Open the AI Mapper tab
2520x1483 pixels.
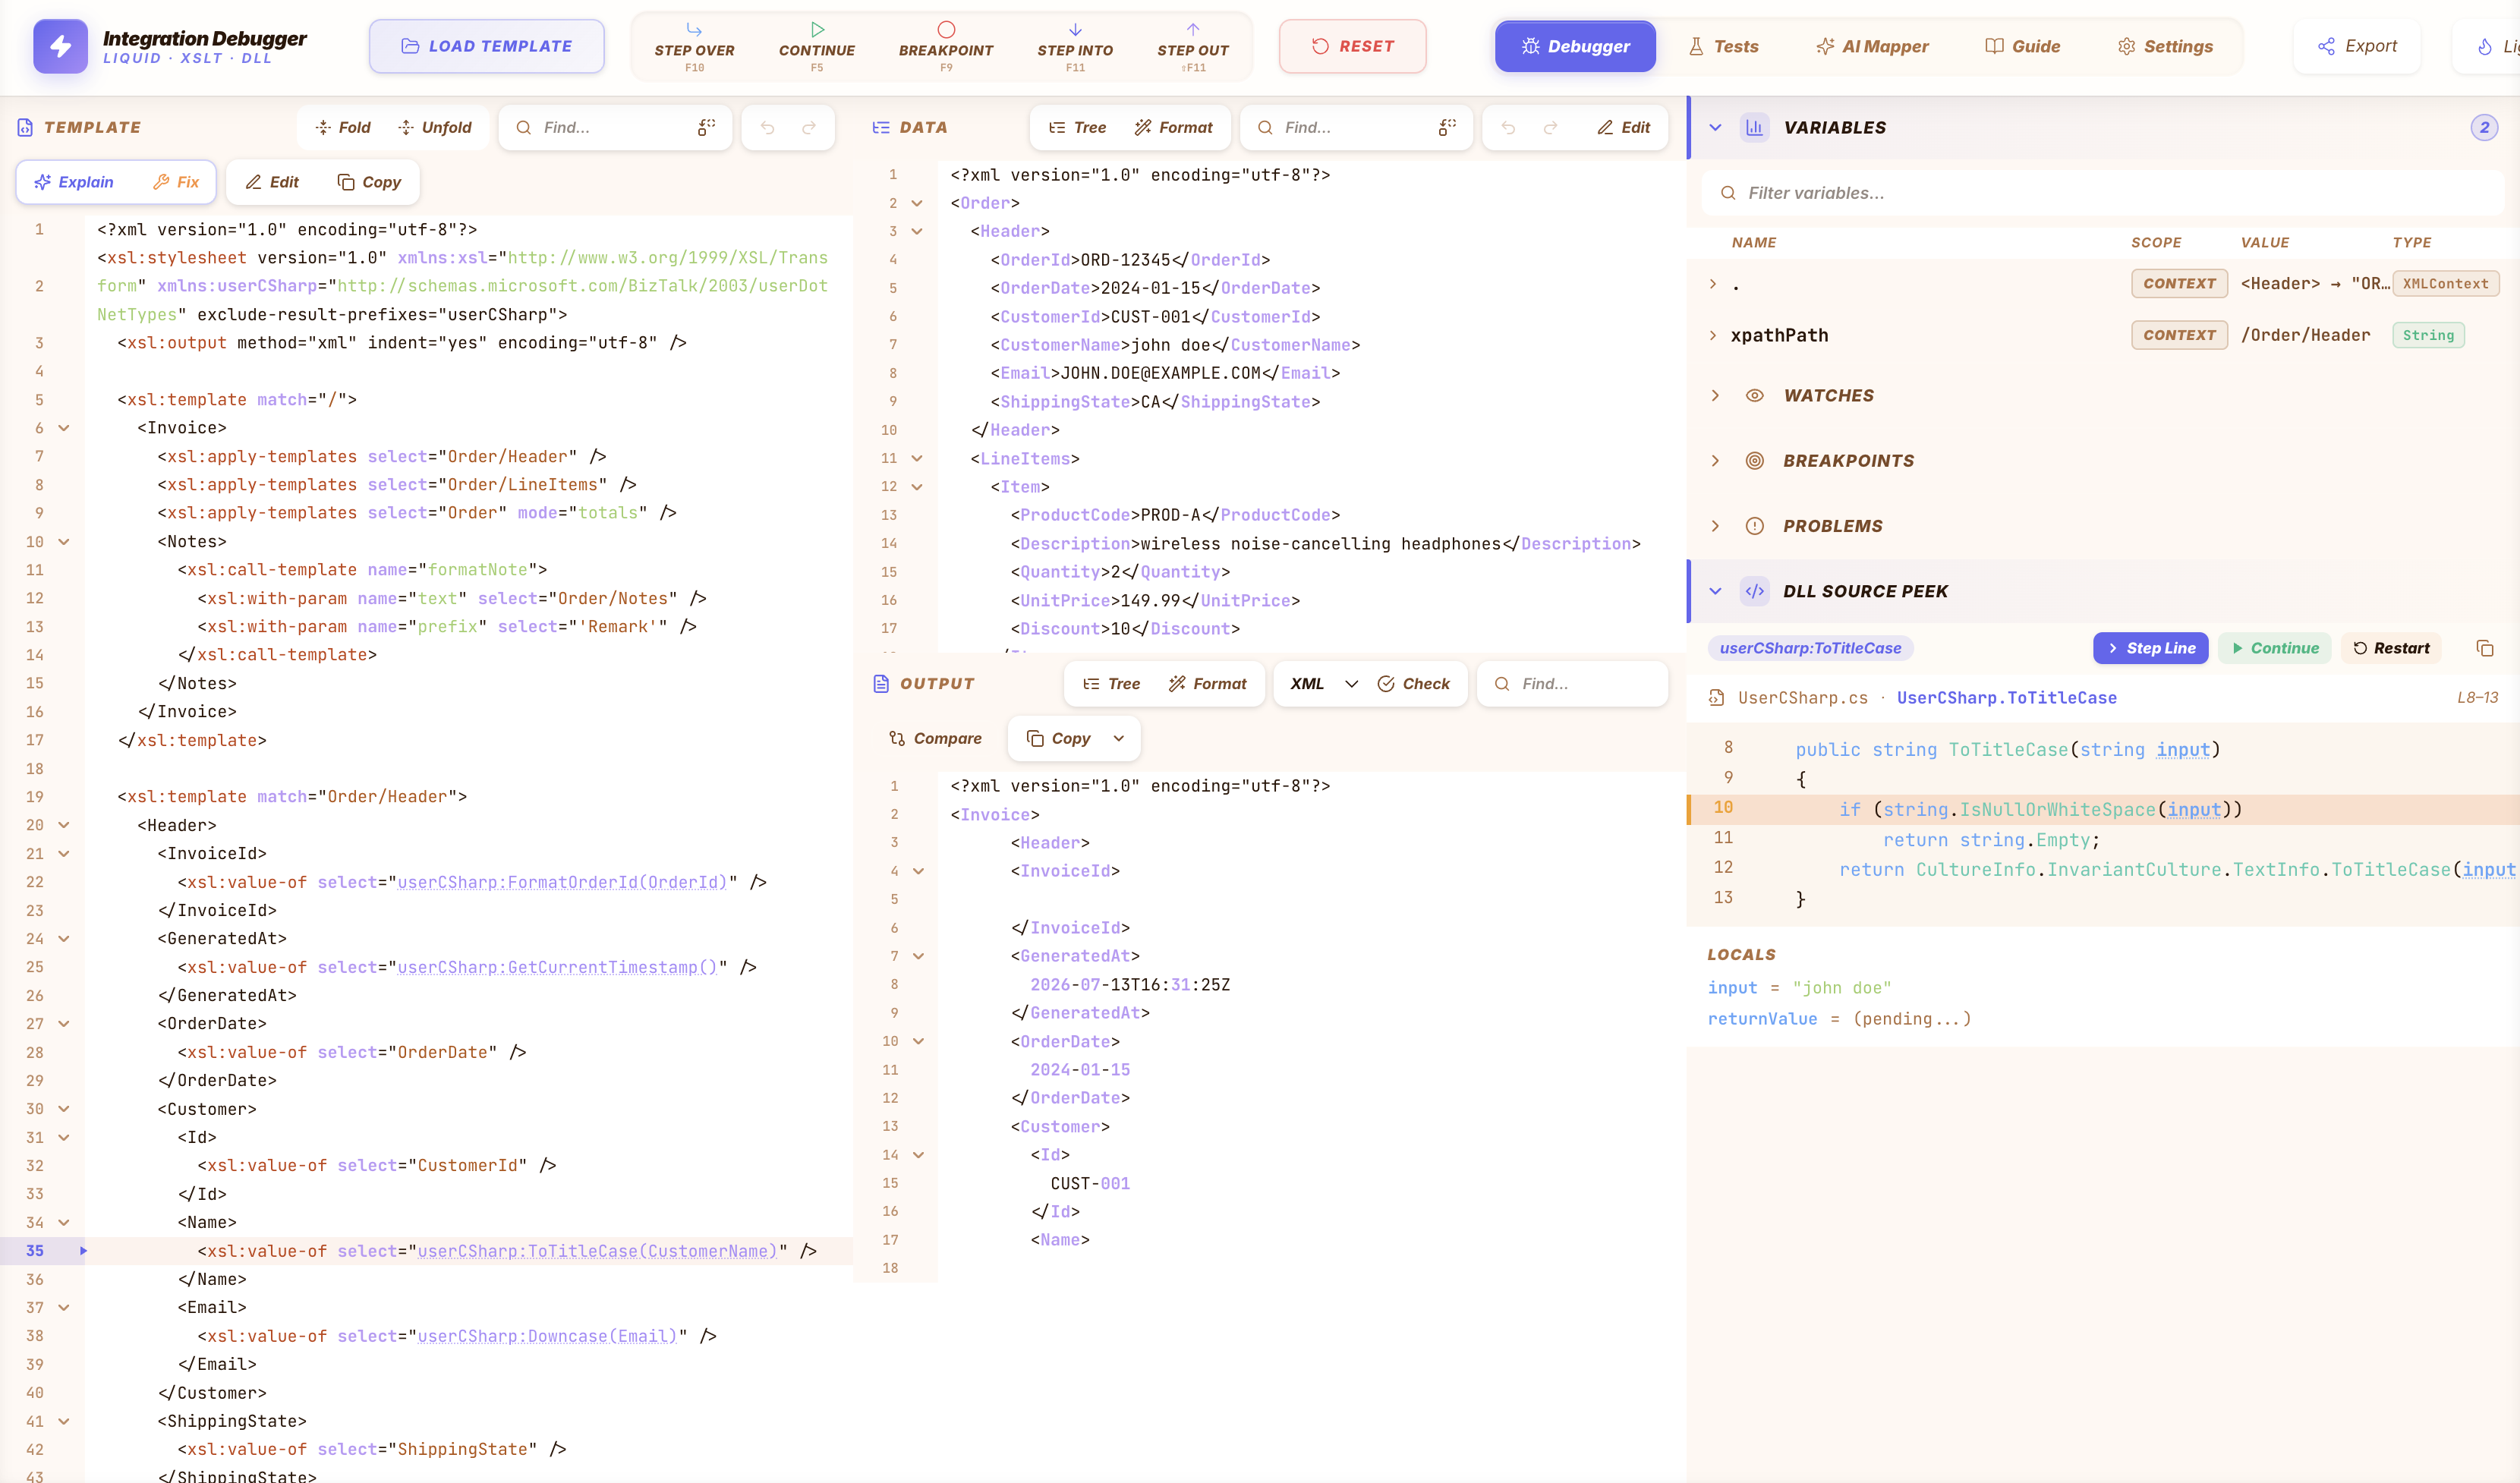tap(1872, 46)
